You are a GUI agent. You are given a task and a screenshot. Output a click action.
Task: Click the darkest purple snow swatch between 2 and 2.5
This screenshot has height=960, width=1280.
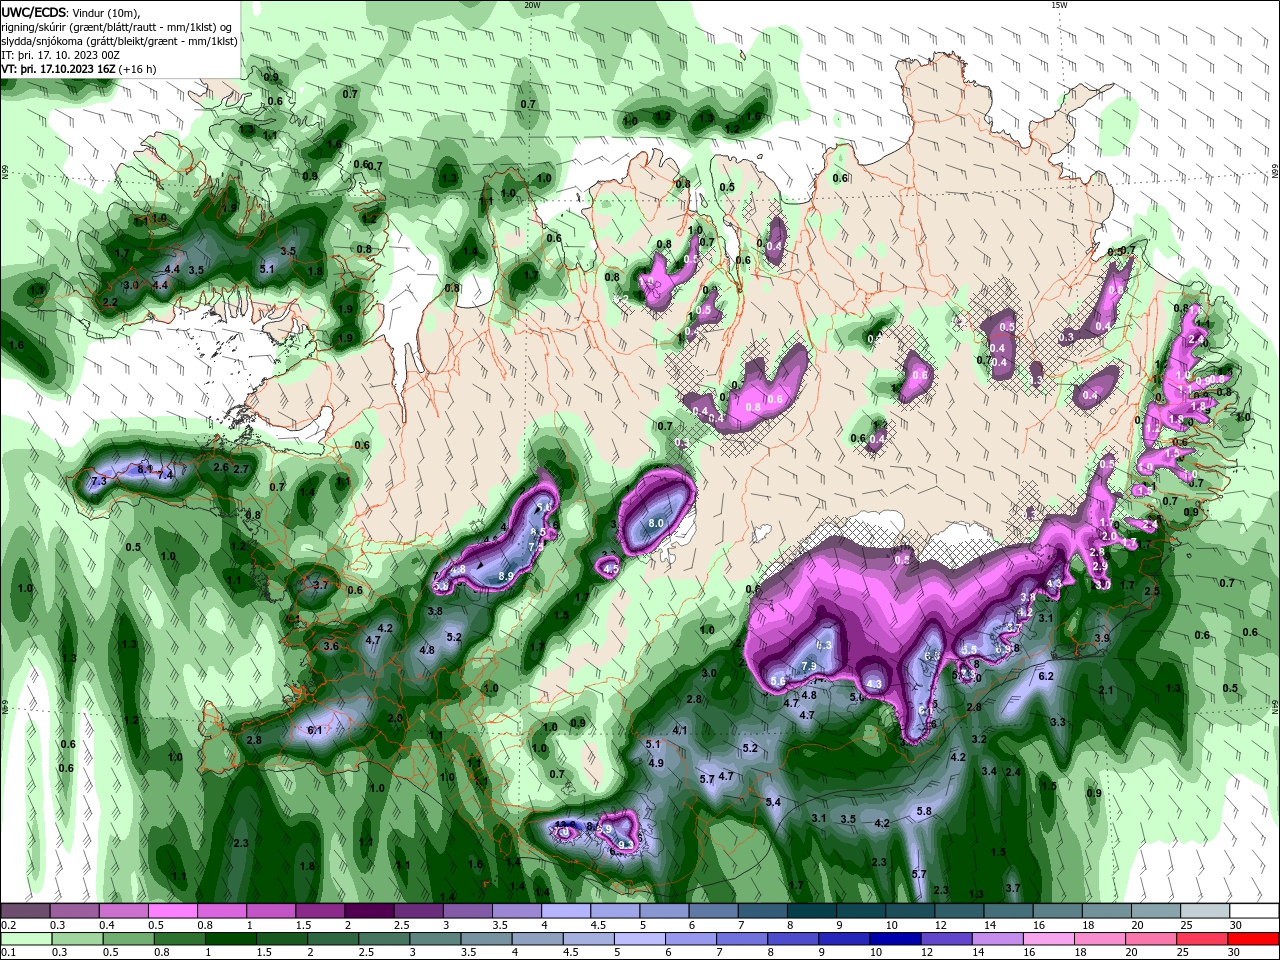(x=369, y=911)
